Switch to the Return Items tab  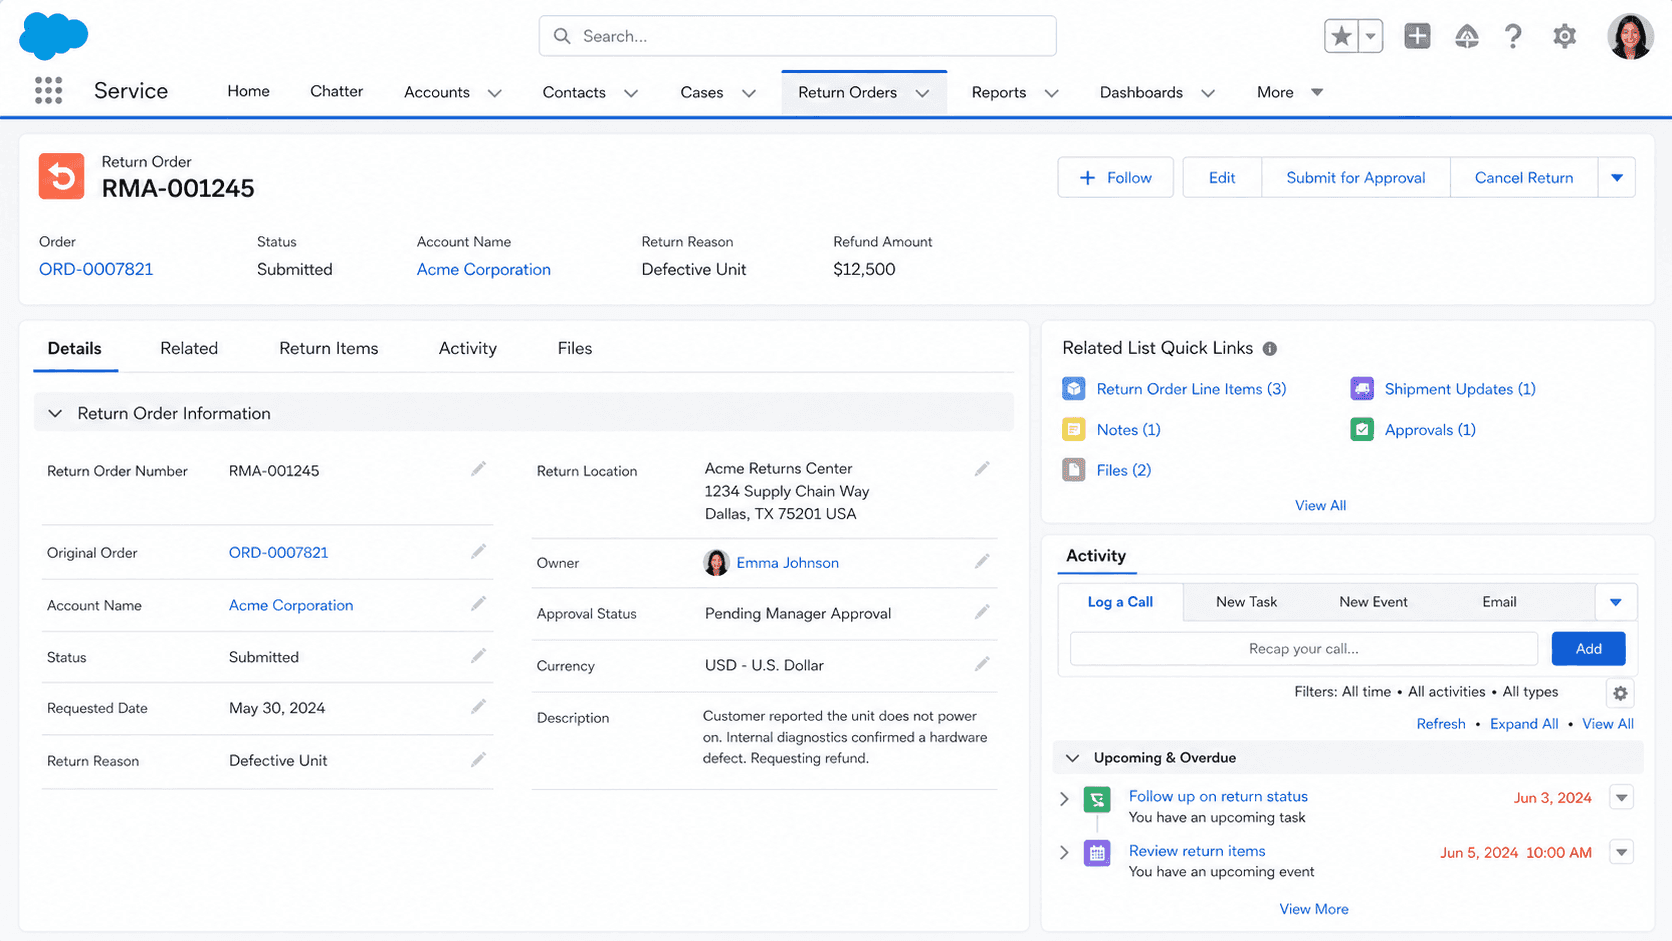329,348
